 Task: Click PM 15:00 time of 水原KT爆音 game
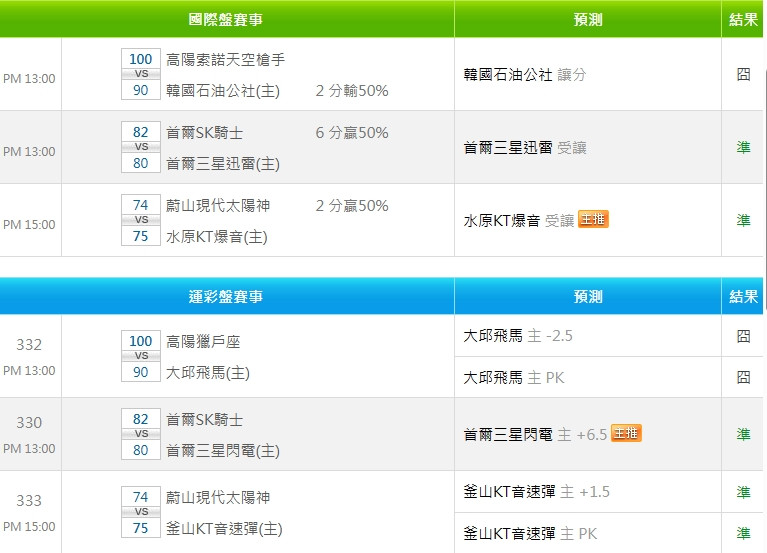[x=29, y=225]
